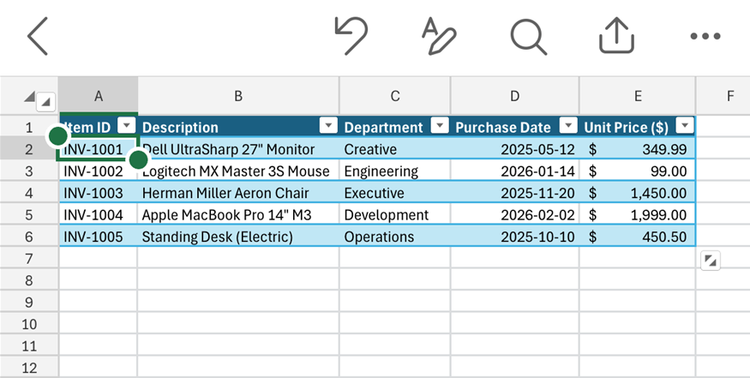Select column D header
This screenshot has height=378, width=750.
(x=515, y=96)
